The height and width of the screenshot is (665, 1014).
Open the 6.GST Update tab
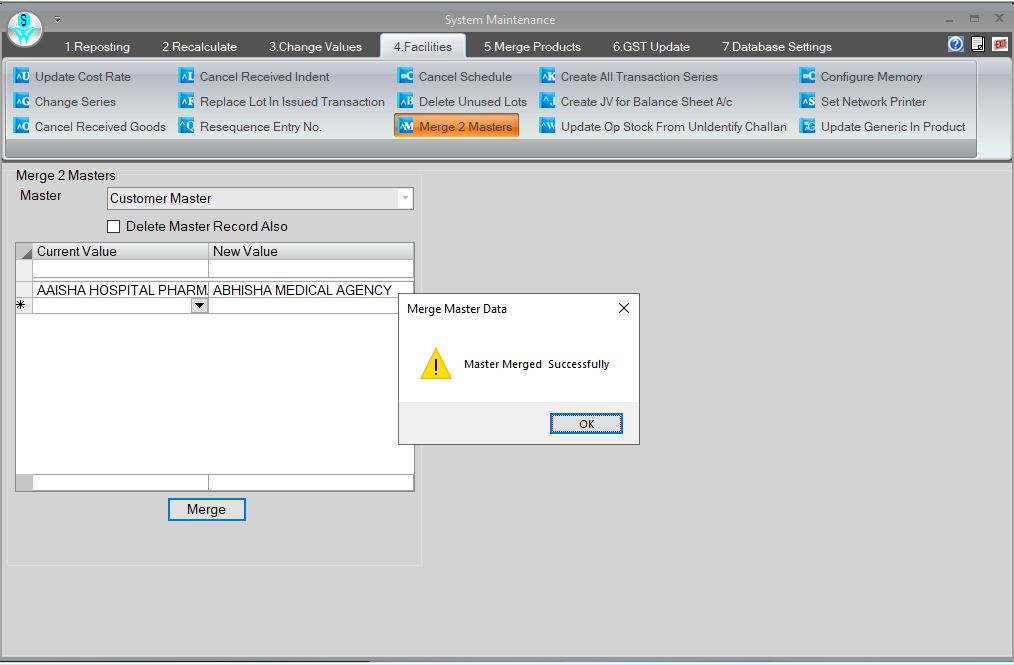[651, 47]
